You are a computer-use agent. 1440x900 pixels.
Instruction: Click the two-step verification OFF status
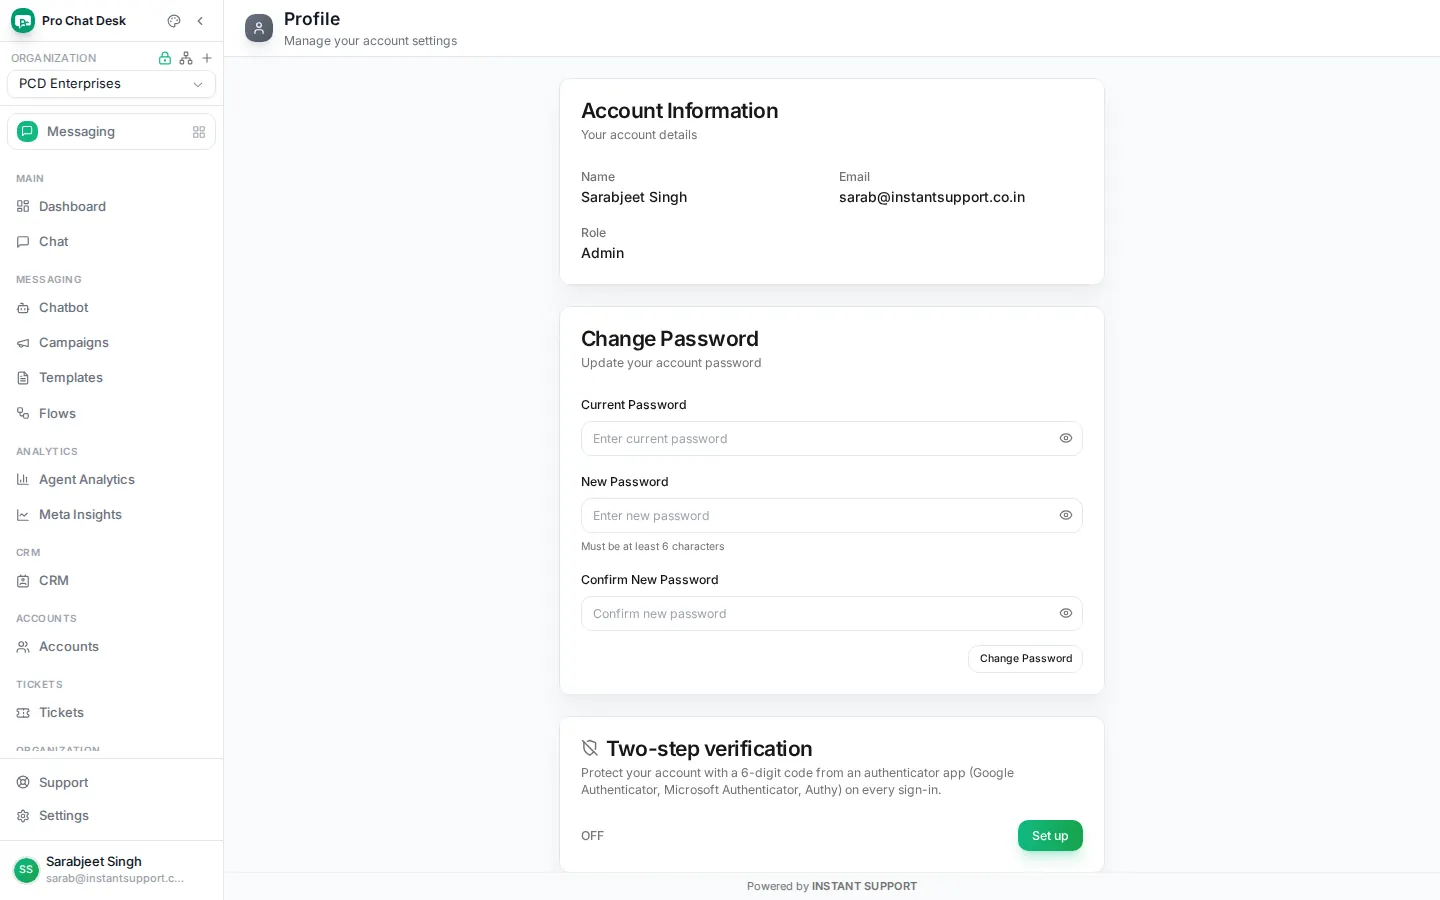coord(593,836)
